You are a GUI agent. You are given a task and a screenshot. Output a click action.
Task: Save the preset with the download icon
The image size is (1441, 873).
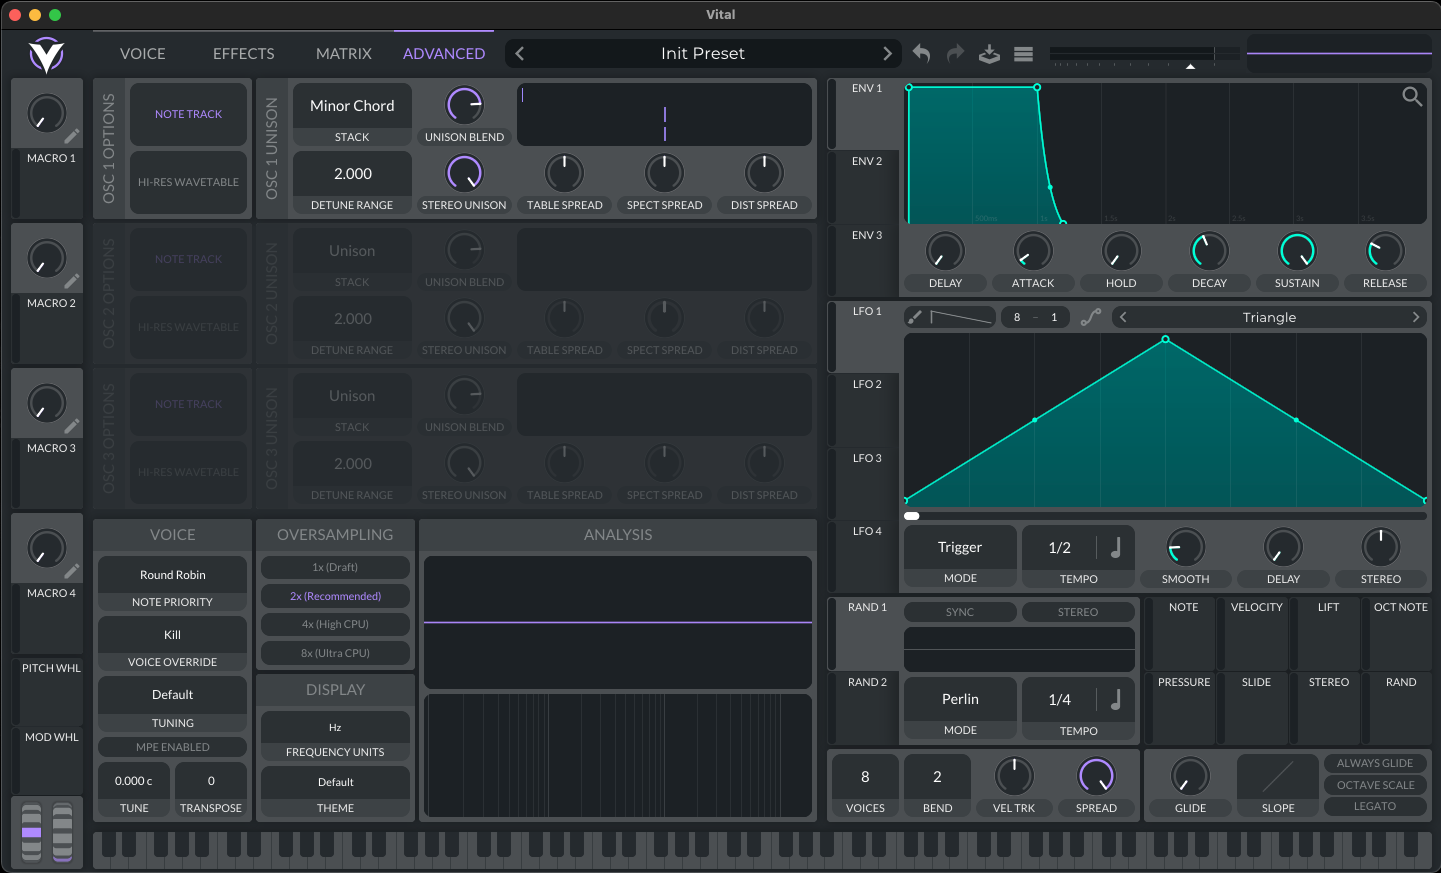click(989, 54)
